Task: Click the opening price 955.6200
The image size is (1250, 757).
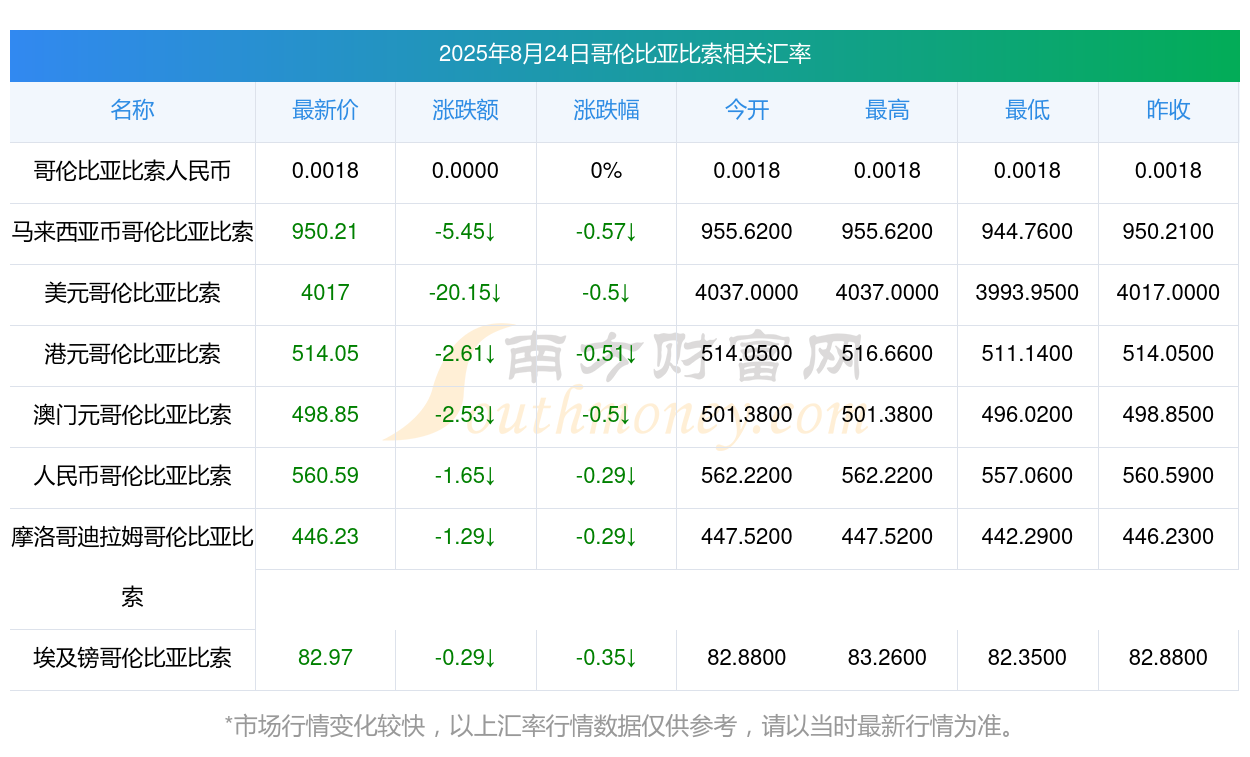Action: tap(747, 232)
